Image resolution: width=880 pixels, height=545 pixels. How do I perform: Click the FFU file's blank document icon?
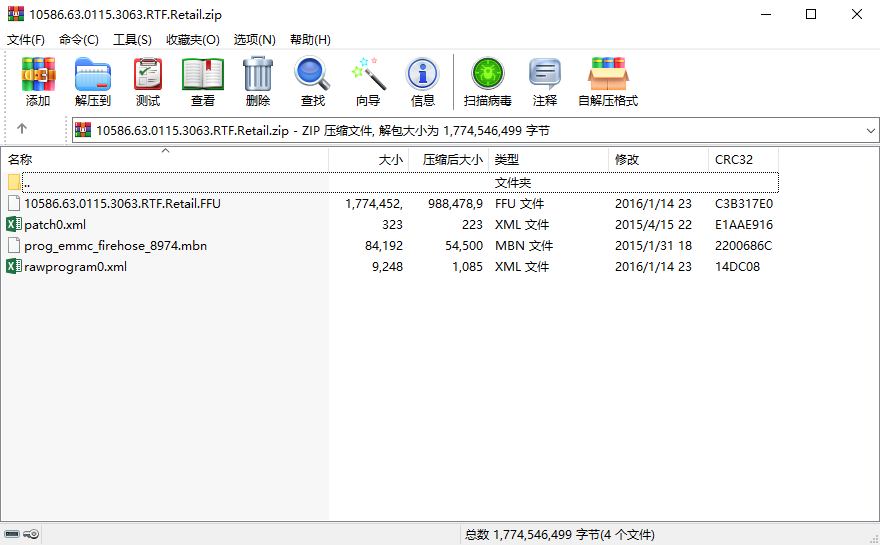(14, 203)
